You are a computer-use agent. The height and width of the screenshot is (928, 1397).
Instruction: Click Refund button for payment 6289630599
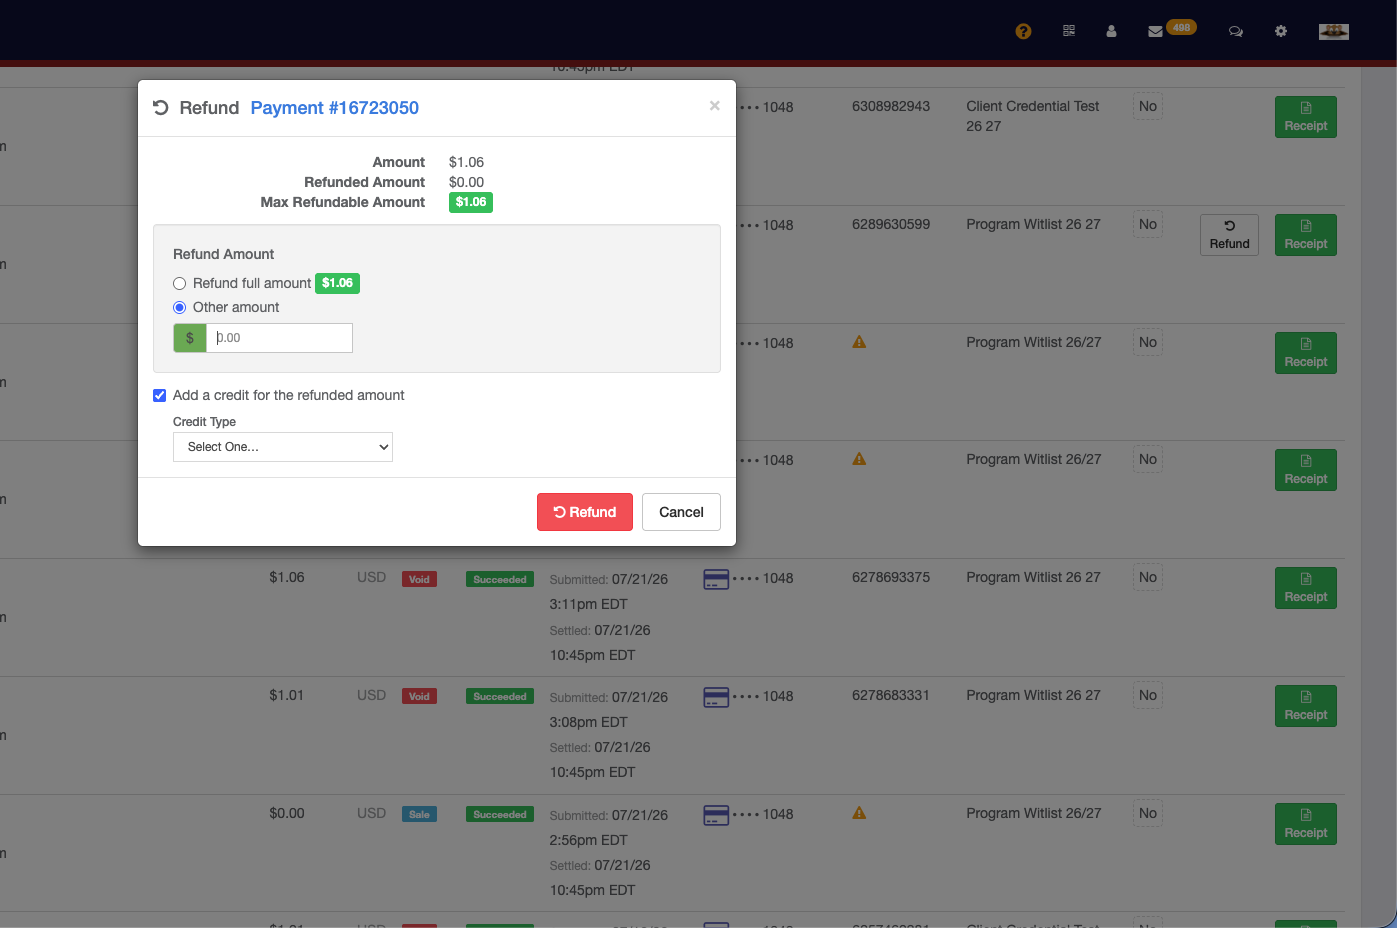pos(1229,235)
